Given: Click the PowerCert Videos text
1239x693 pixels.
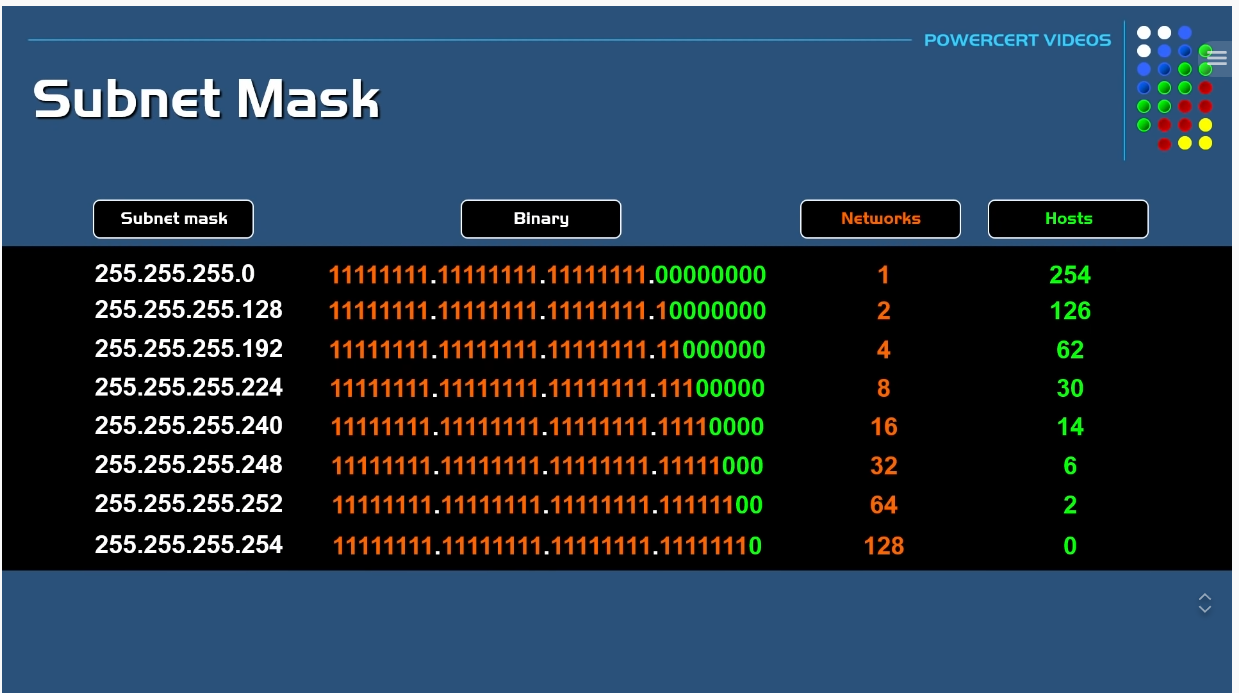Looking at the screenshot, I should pos(1017,41).
